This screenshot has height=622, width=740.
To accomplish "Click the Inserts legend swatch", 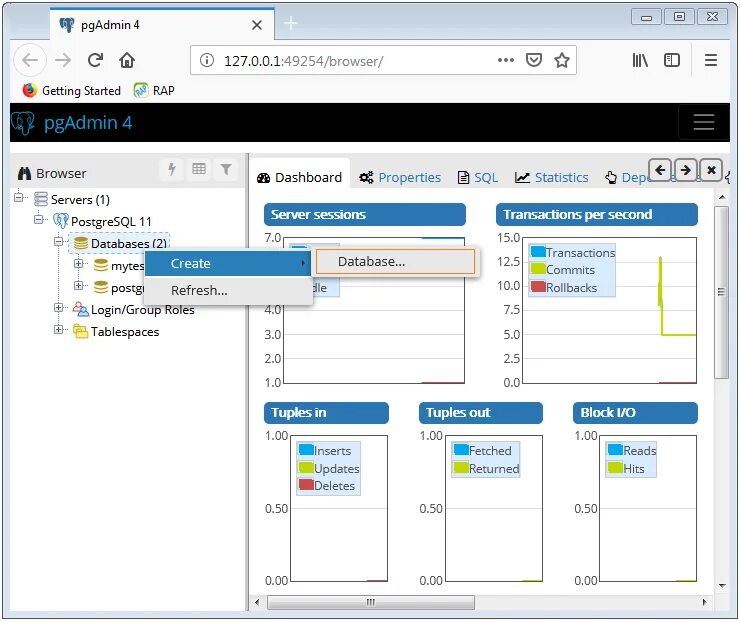I will point(306,449).
